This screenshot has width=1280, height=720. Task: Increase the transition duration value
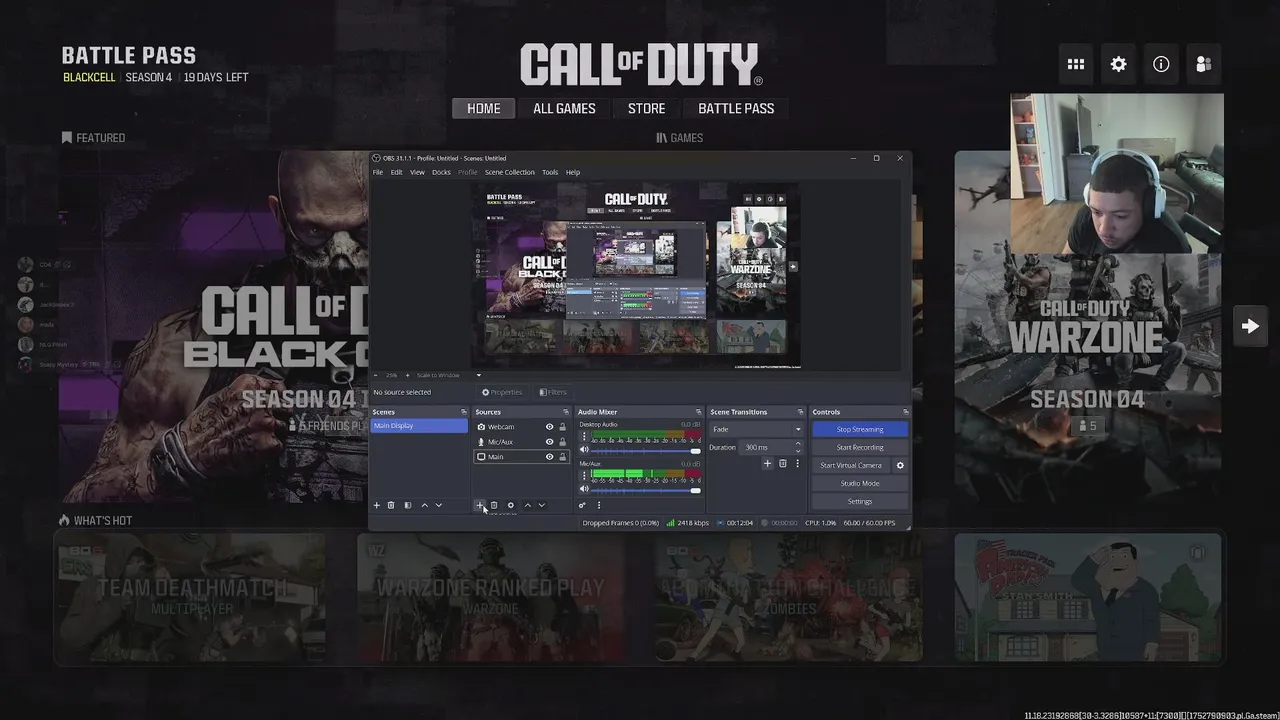point(797,444)
